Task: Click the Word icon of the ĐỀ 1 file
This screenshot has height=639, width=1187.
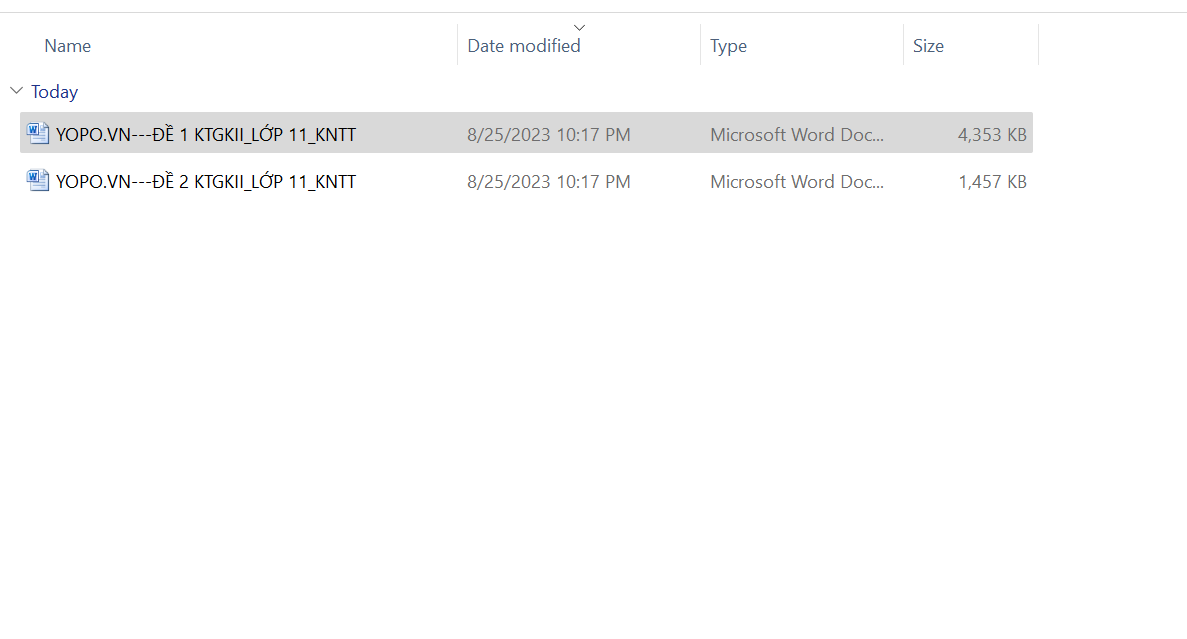Action: (x=38, y=133)
